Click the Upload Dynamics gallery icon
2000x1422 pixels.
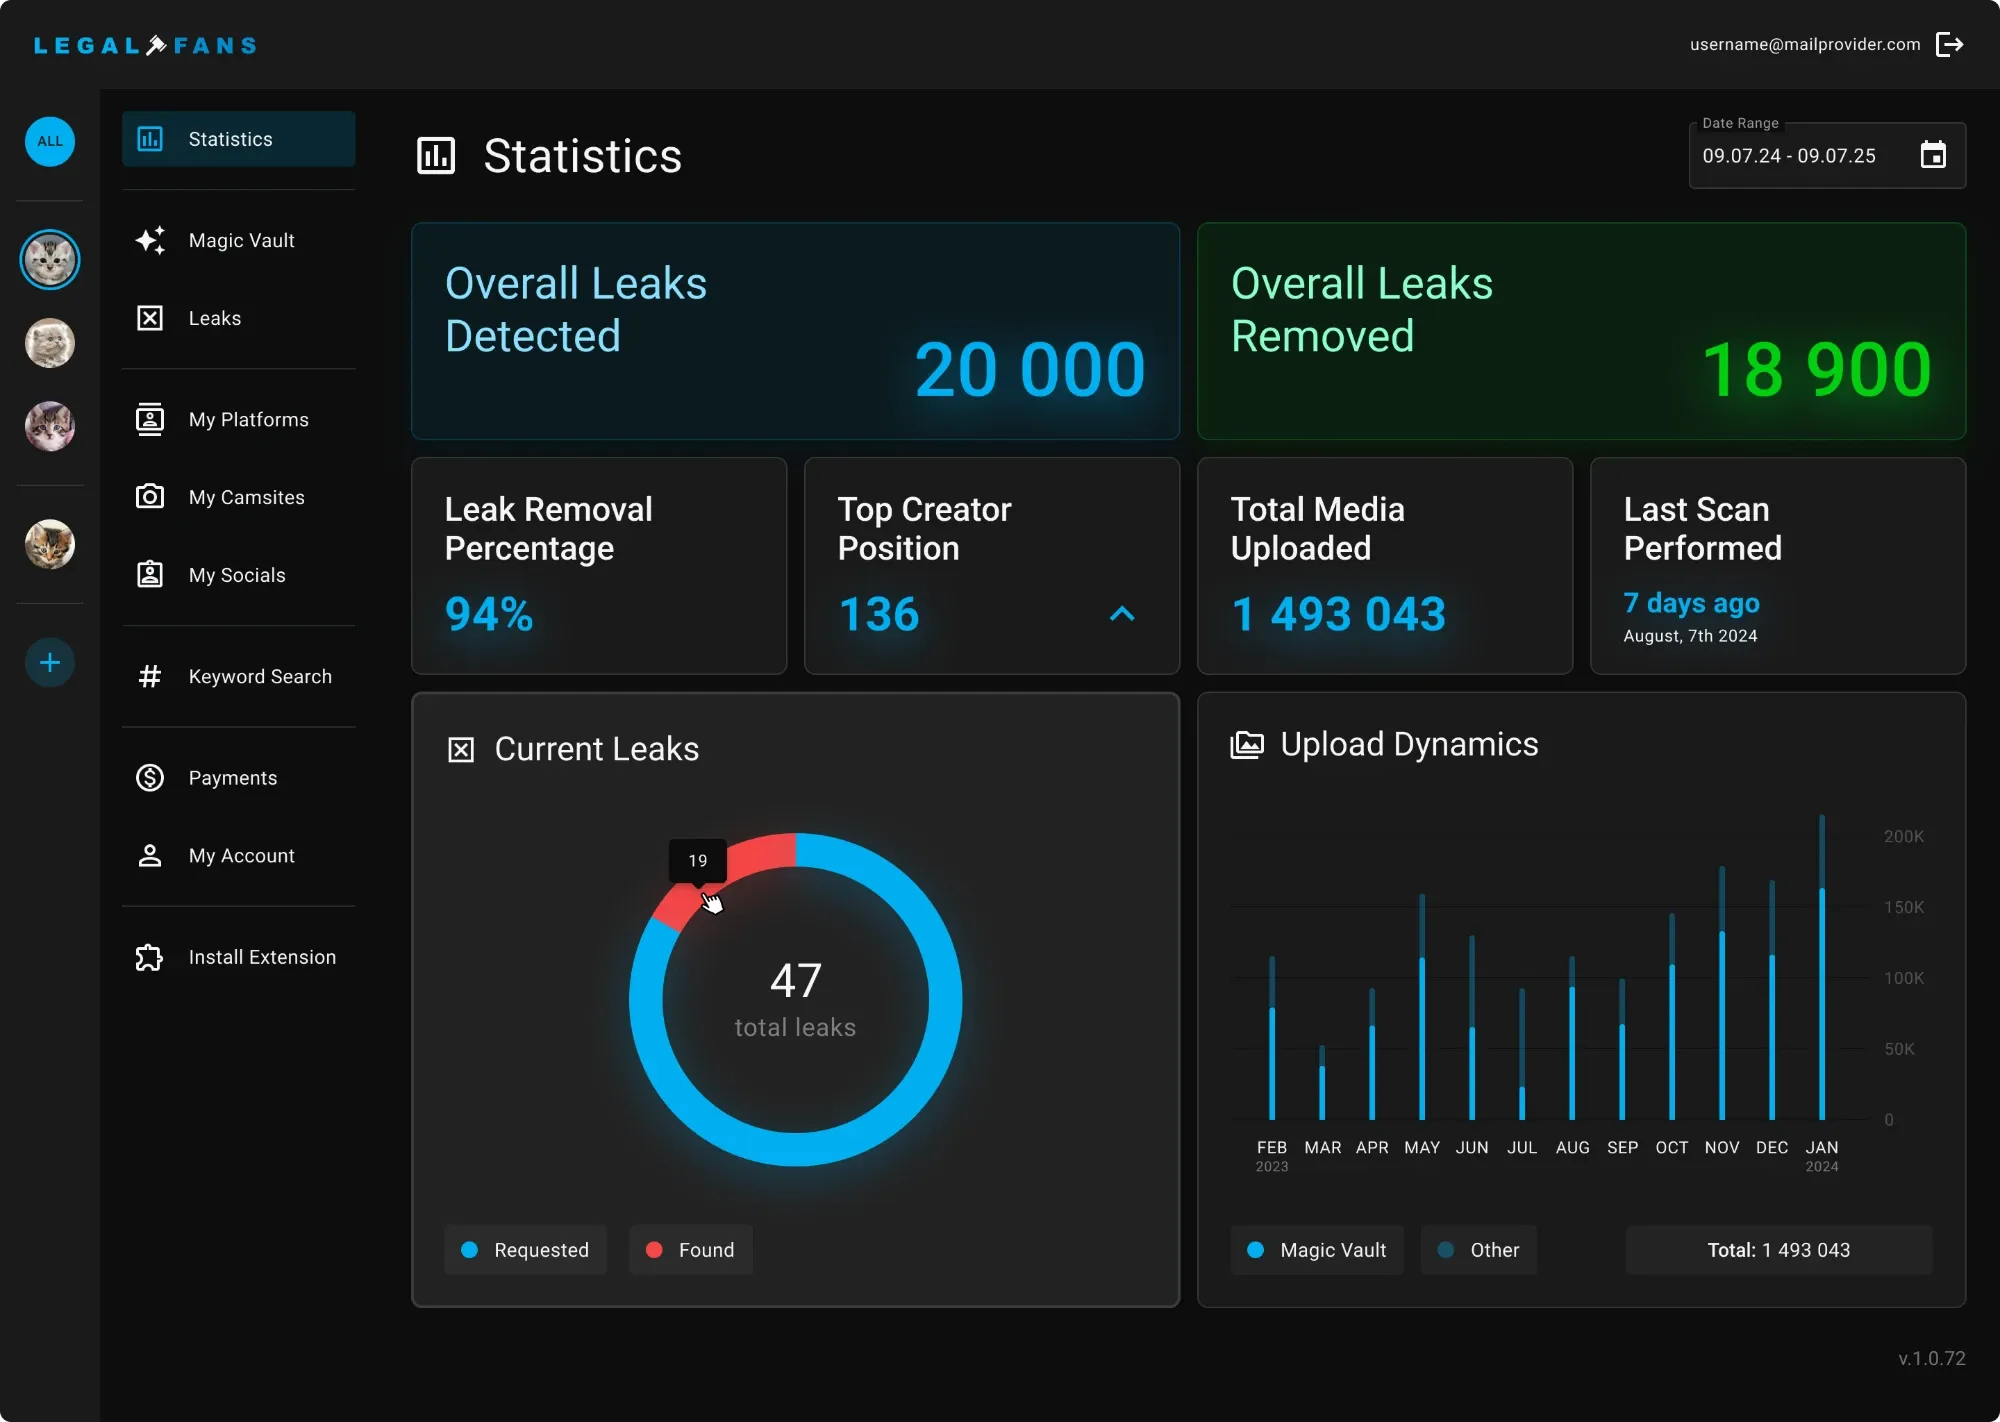pyautogui.click(x=1247, y=745)
